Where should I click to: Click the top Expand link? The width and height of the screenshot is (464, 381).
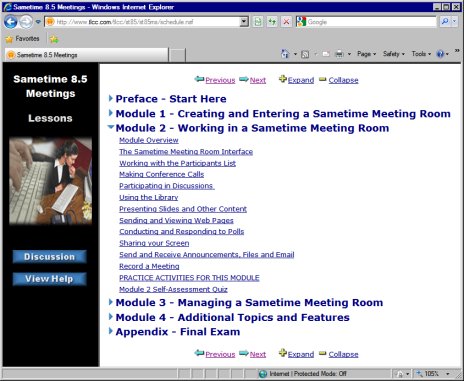[x=301, y=80]
